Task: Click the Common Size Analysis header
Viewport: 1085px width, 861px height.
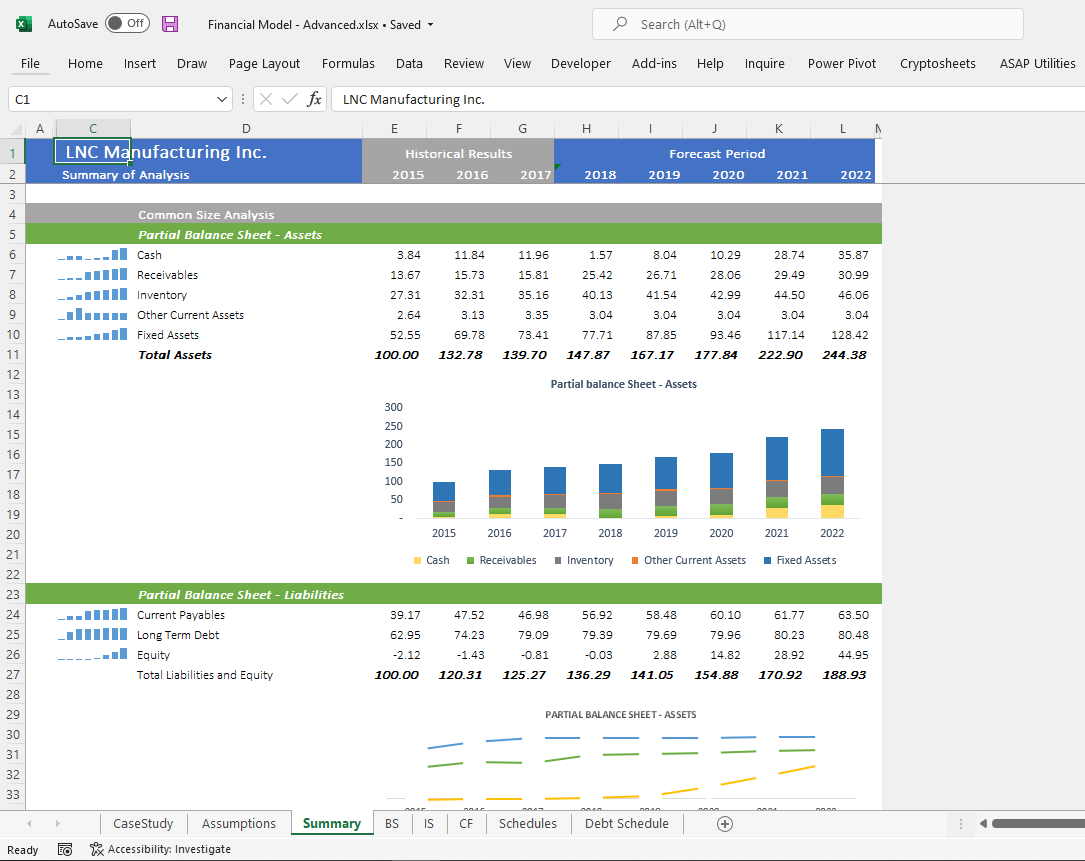Action: coord(206,215)
